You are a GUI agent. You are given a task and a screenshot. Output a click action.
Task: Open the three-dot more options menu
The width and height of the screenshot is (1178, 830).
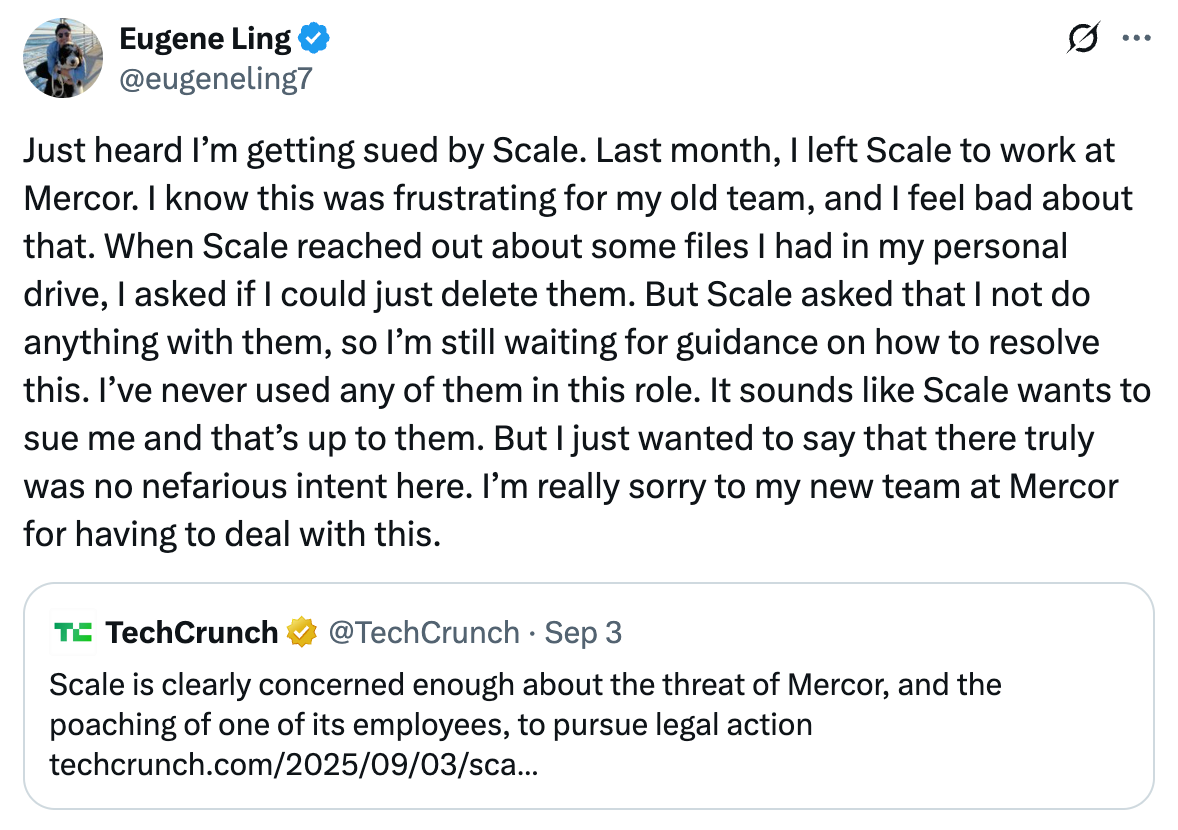point(1137,39)
